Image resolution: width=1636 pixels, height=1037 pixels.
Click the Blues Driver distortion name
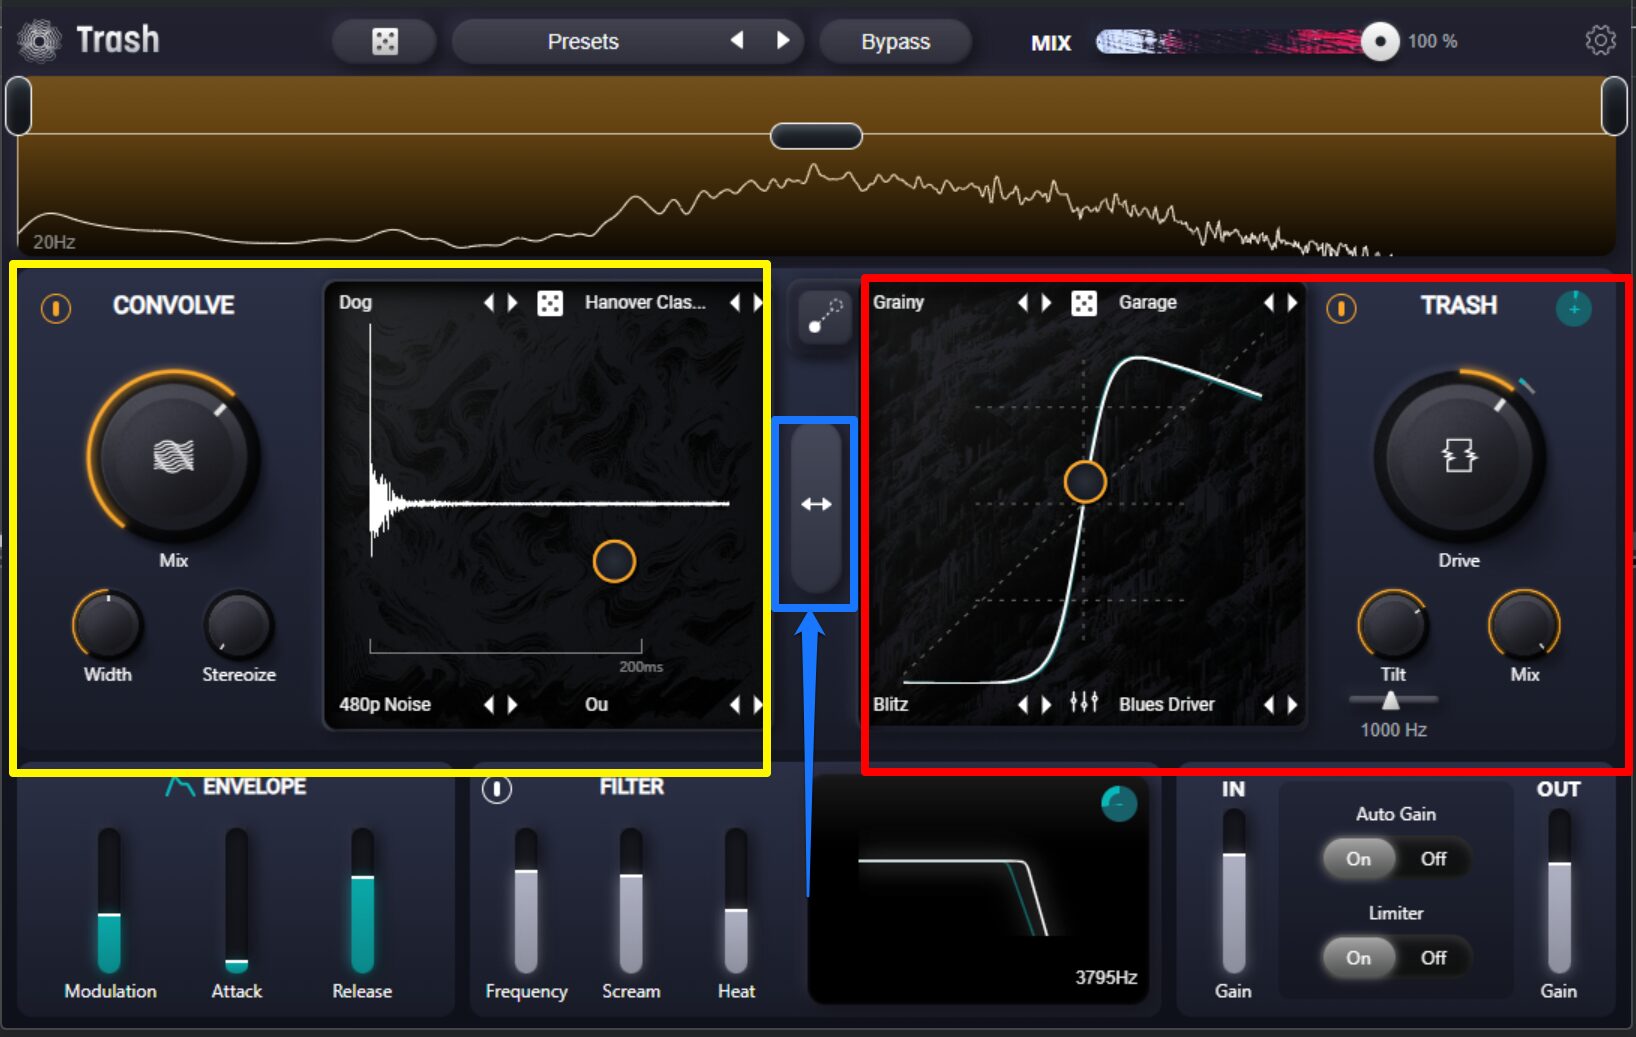pyautogui.click(x=1166, y=705)
